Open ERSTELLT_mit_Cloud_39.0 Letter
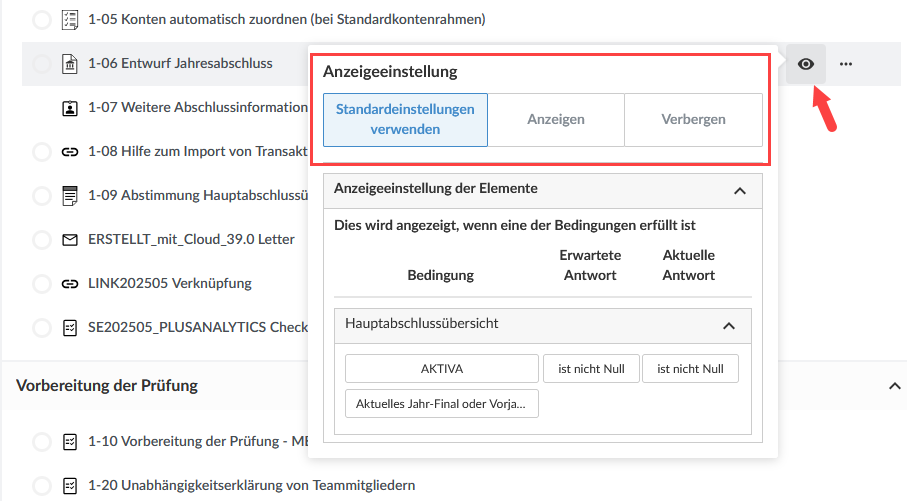The image size is (907, 501). [x=191, y=240]
